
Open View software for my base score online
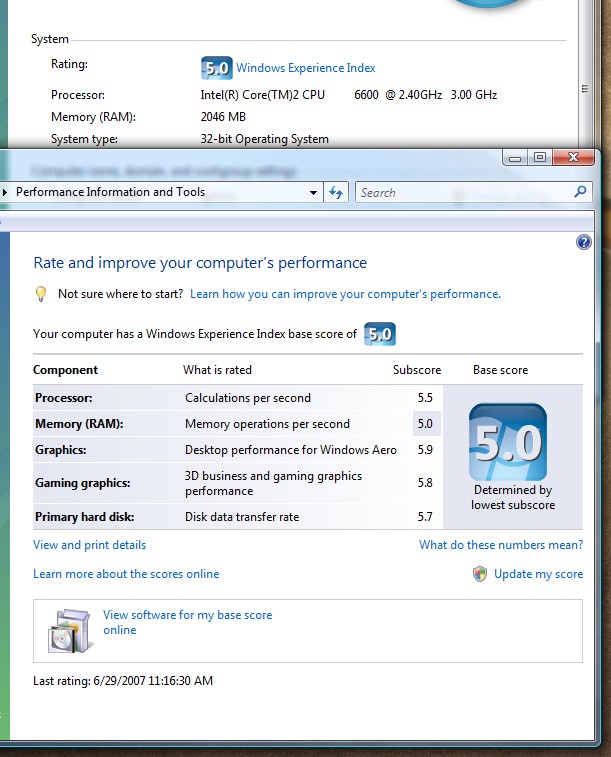pos(187,622)
